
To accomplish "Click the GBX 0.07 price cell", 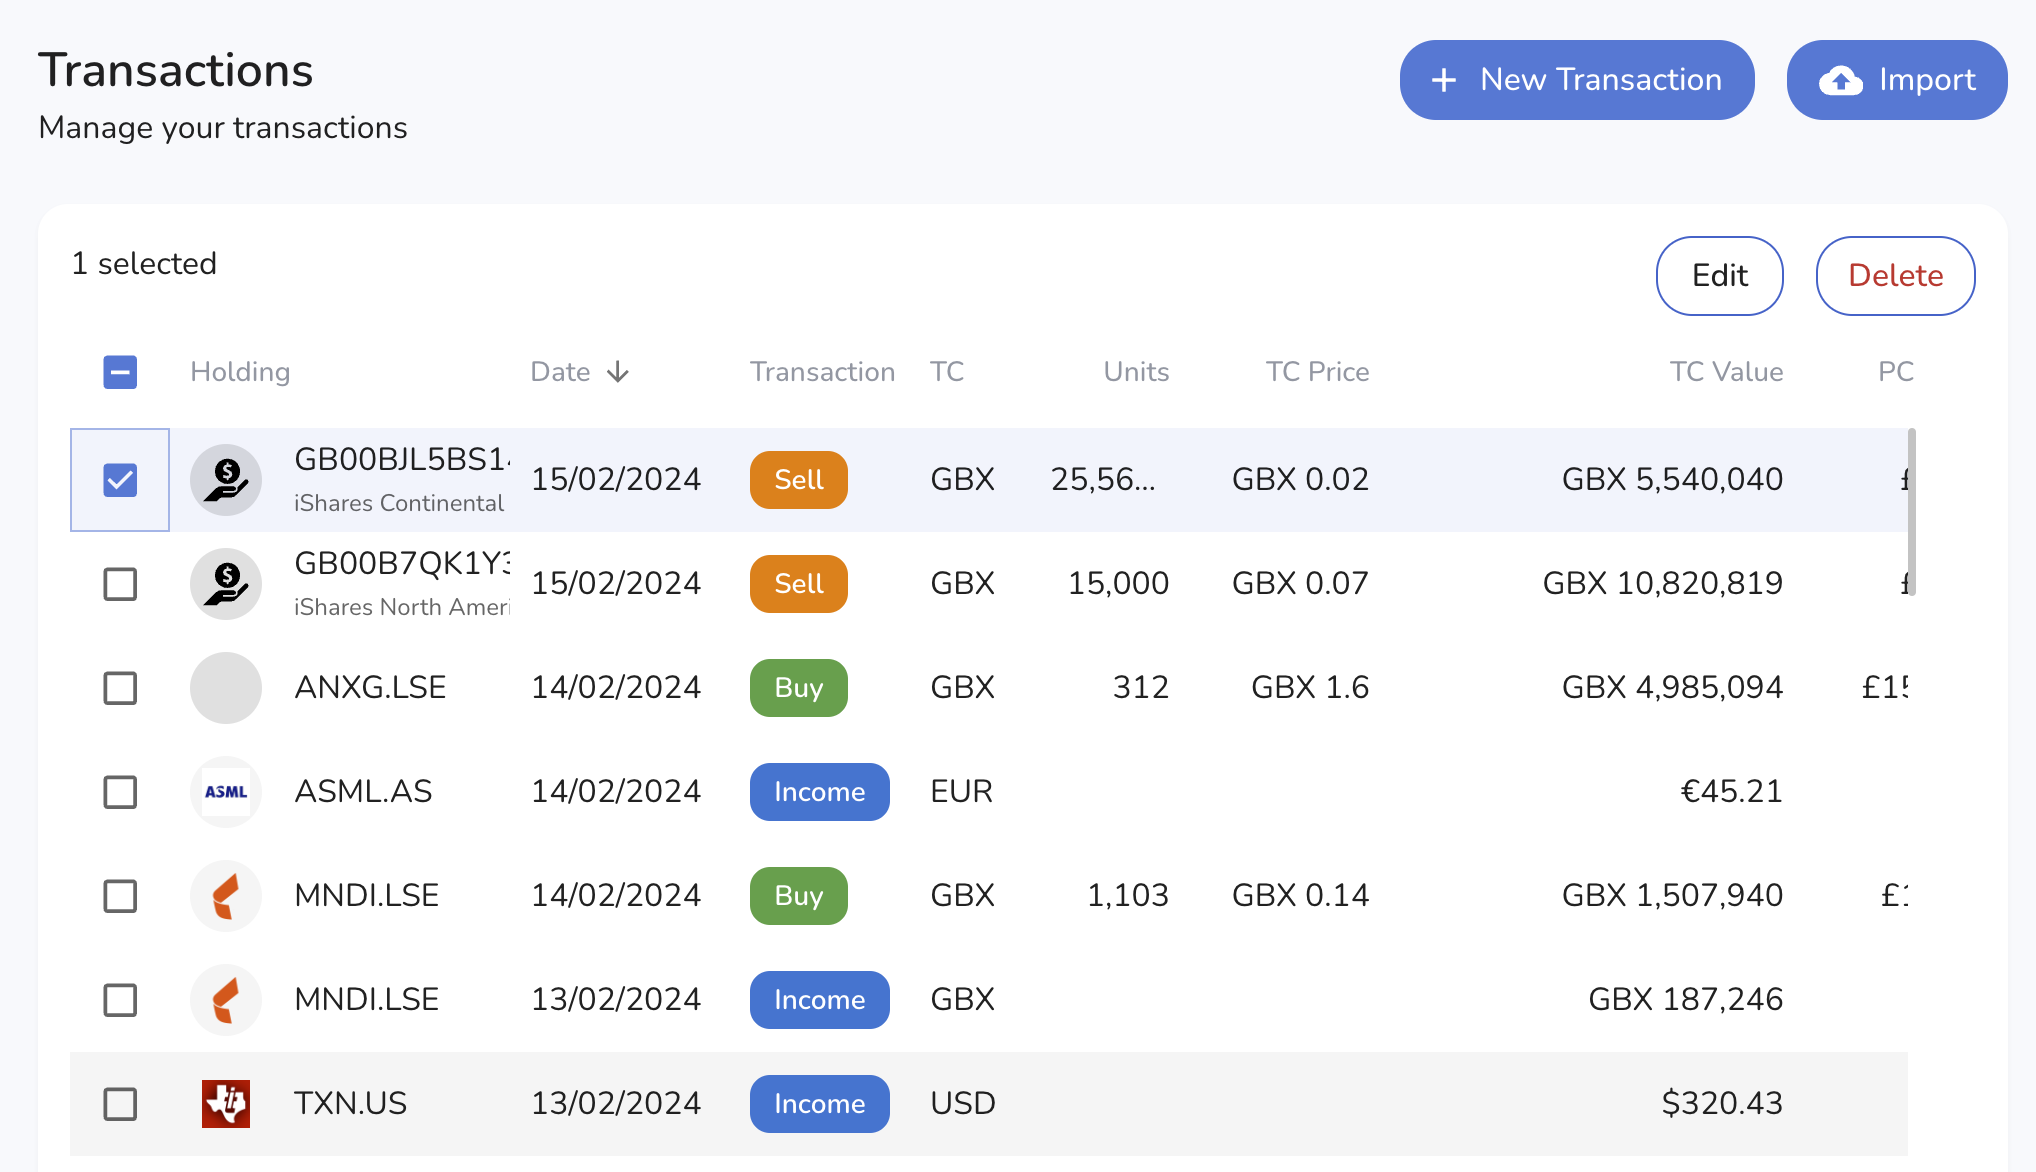I will (x=1300, y=584).
